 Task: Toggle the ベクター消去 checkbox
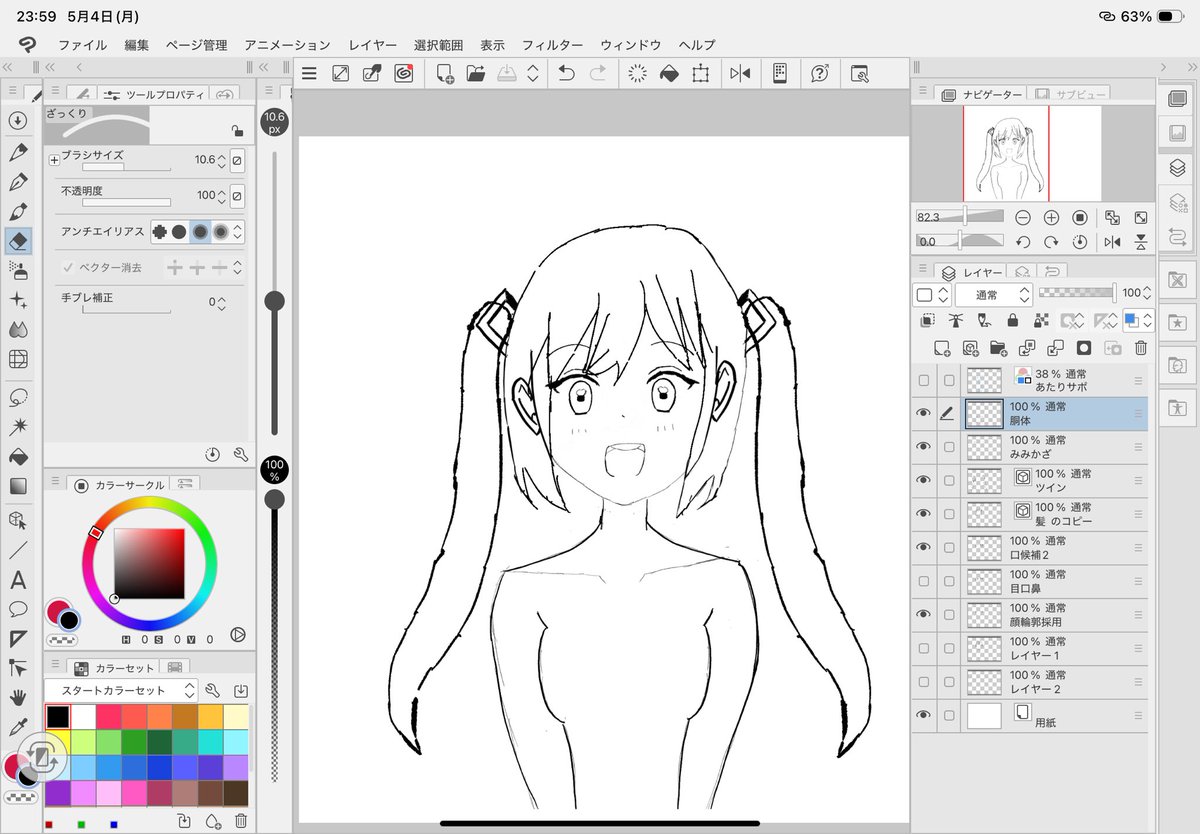tap(68, 268)
